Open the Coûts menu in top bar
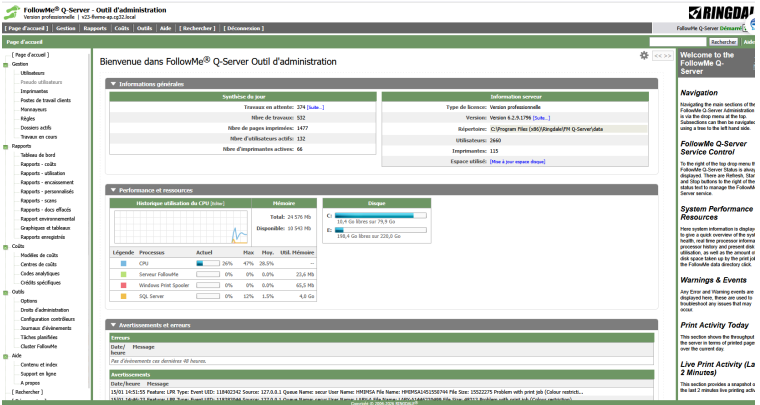The image size is (760, 405). [122, 28]
